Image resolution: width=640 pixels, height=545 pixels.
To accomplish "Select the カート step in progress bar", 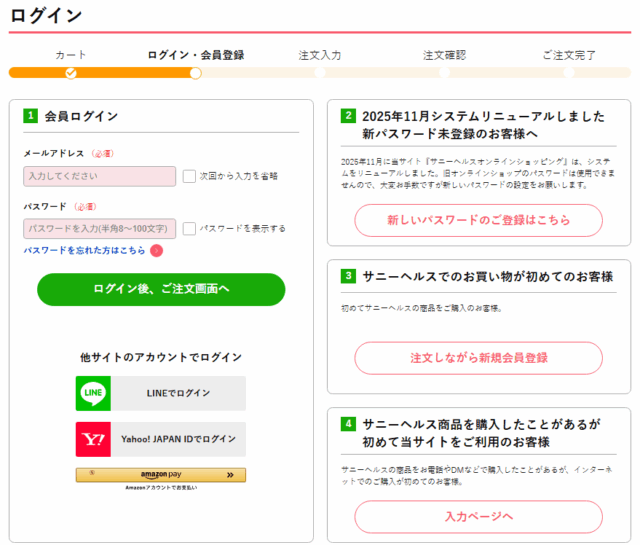I will pos(70,55).
